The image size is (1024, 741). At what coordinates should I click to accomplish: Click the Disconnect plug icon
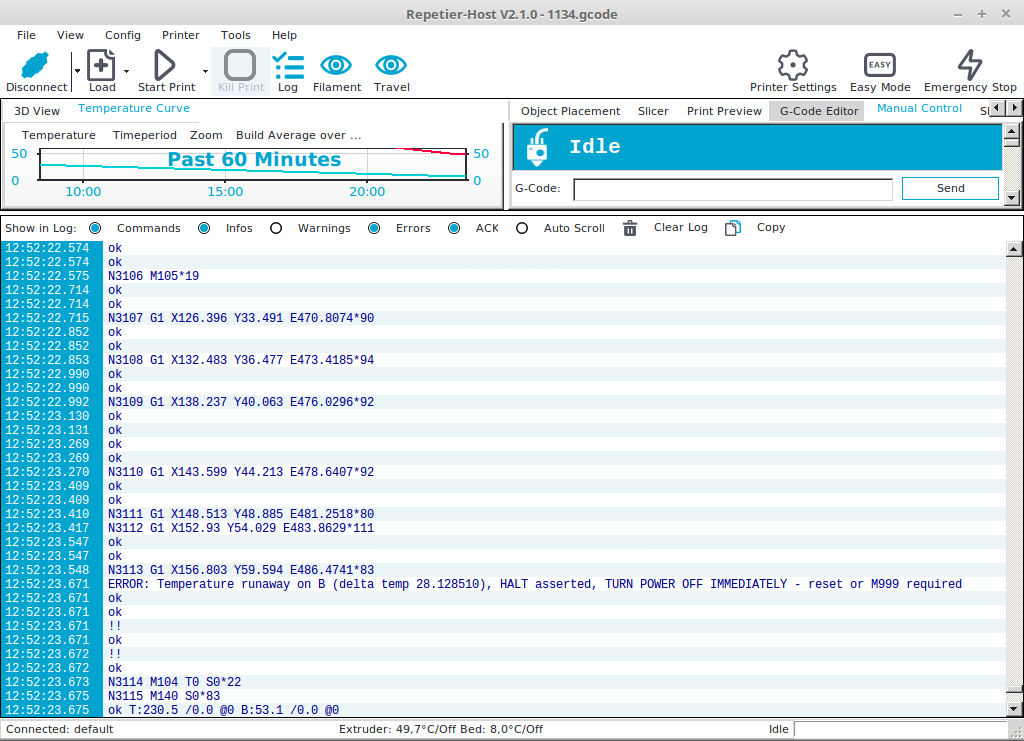pos(35,65)
